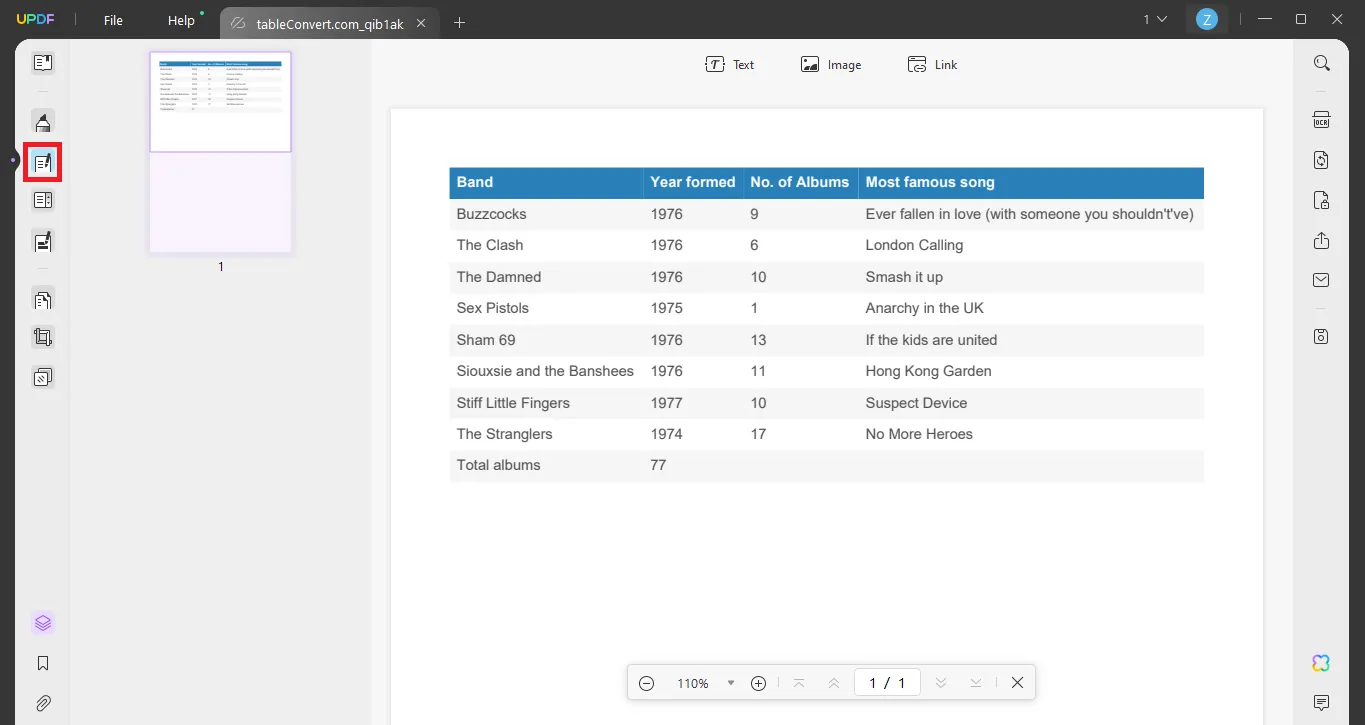Open the zoom level dropdown
Image resolution: width=1365 pixels, height=725 pixels.
[731, 682]
